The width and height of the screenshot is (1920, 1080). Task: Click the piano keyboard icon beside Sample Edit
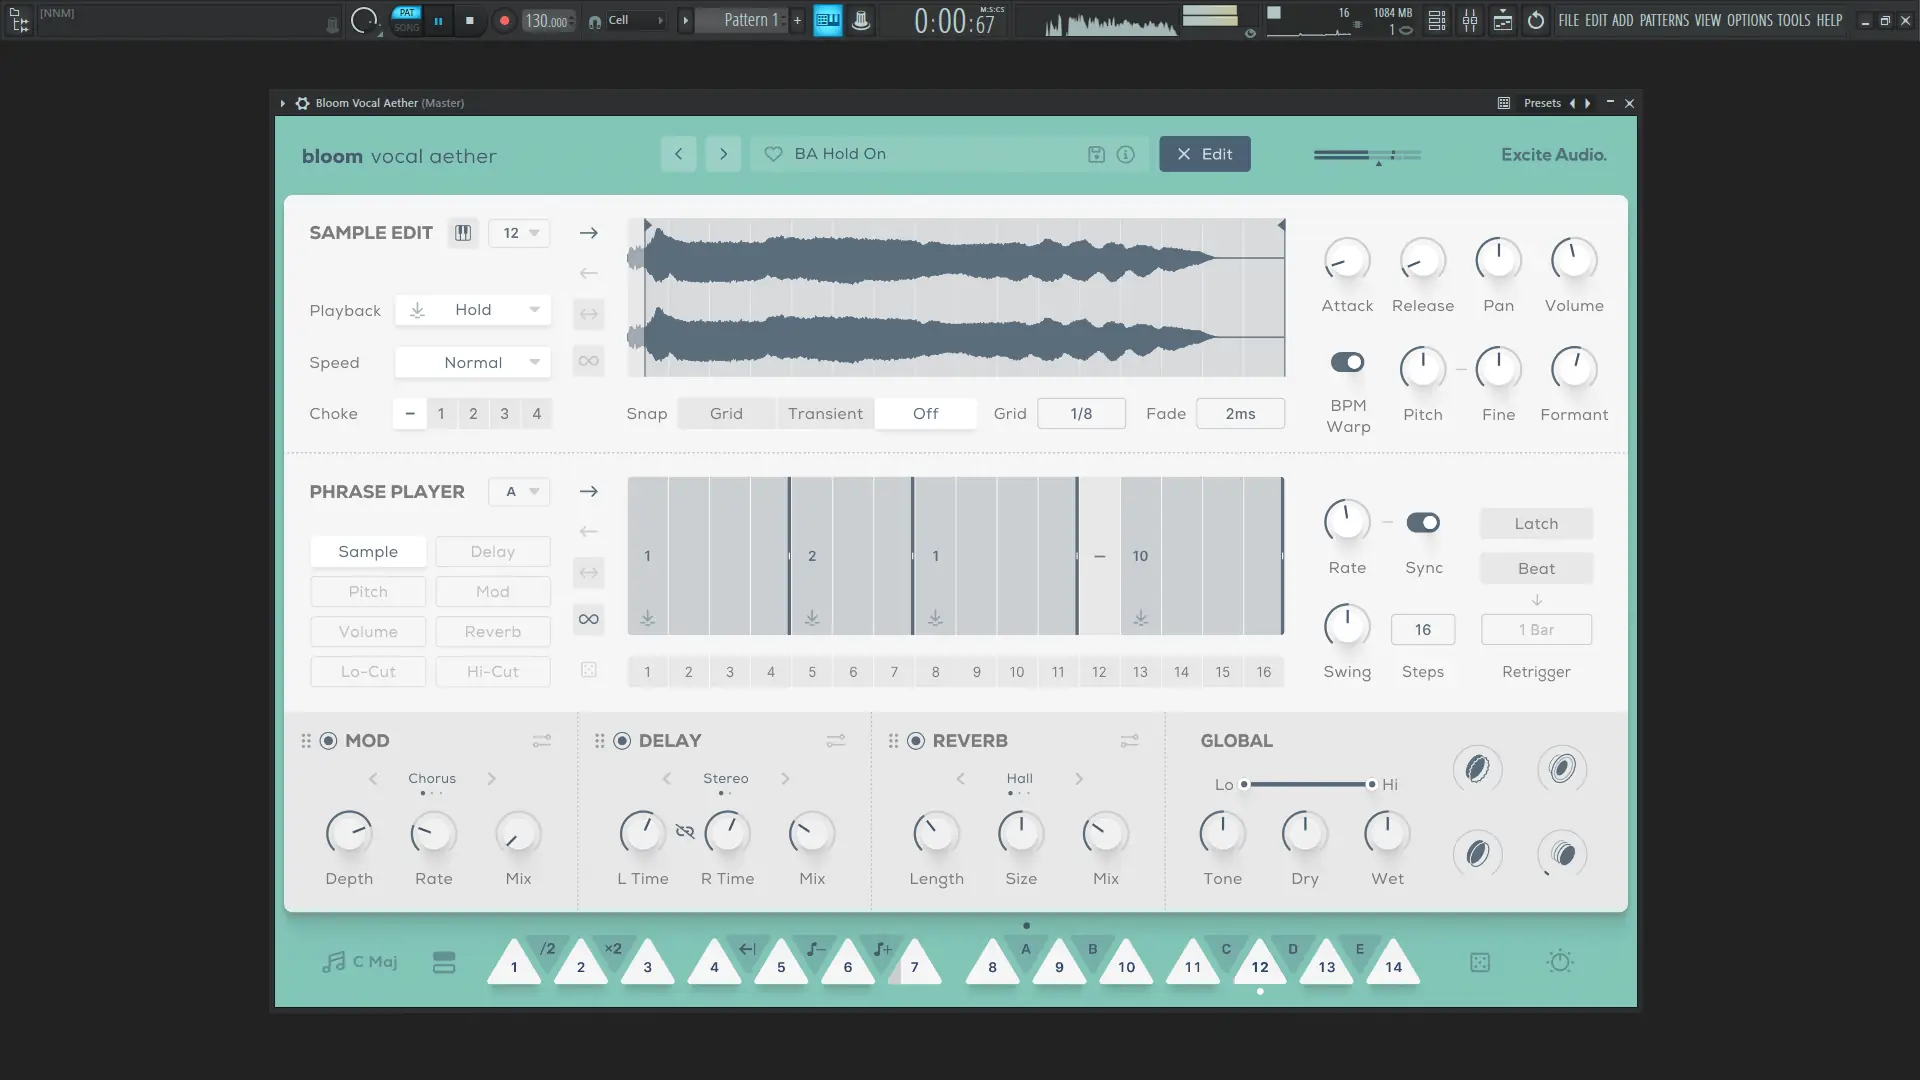click(463, 233)
